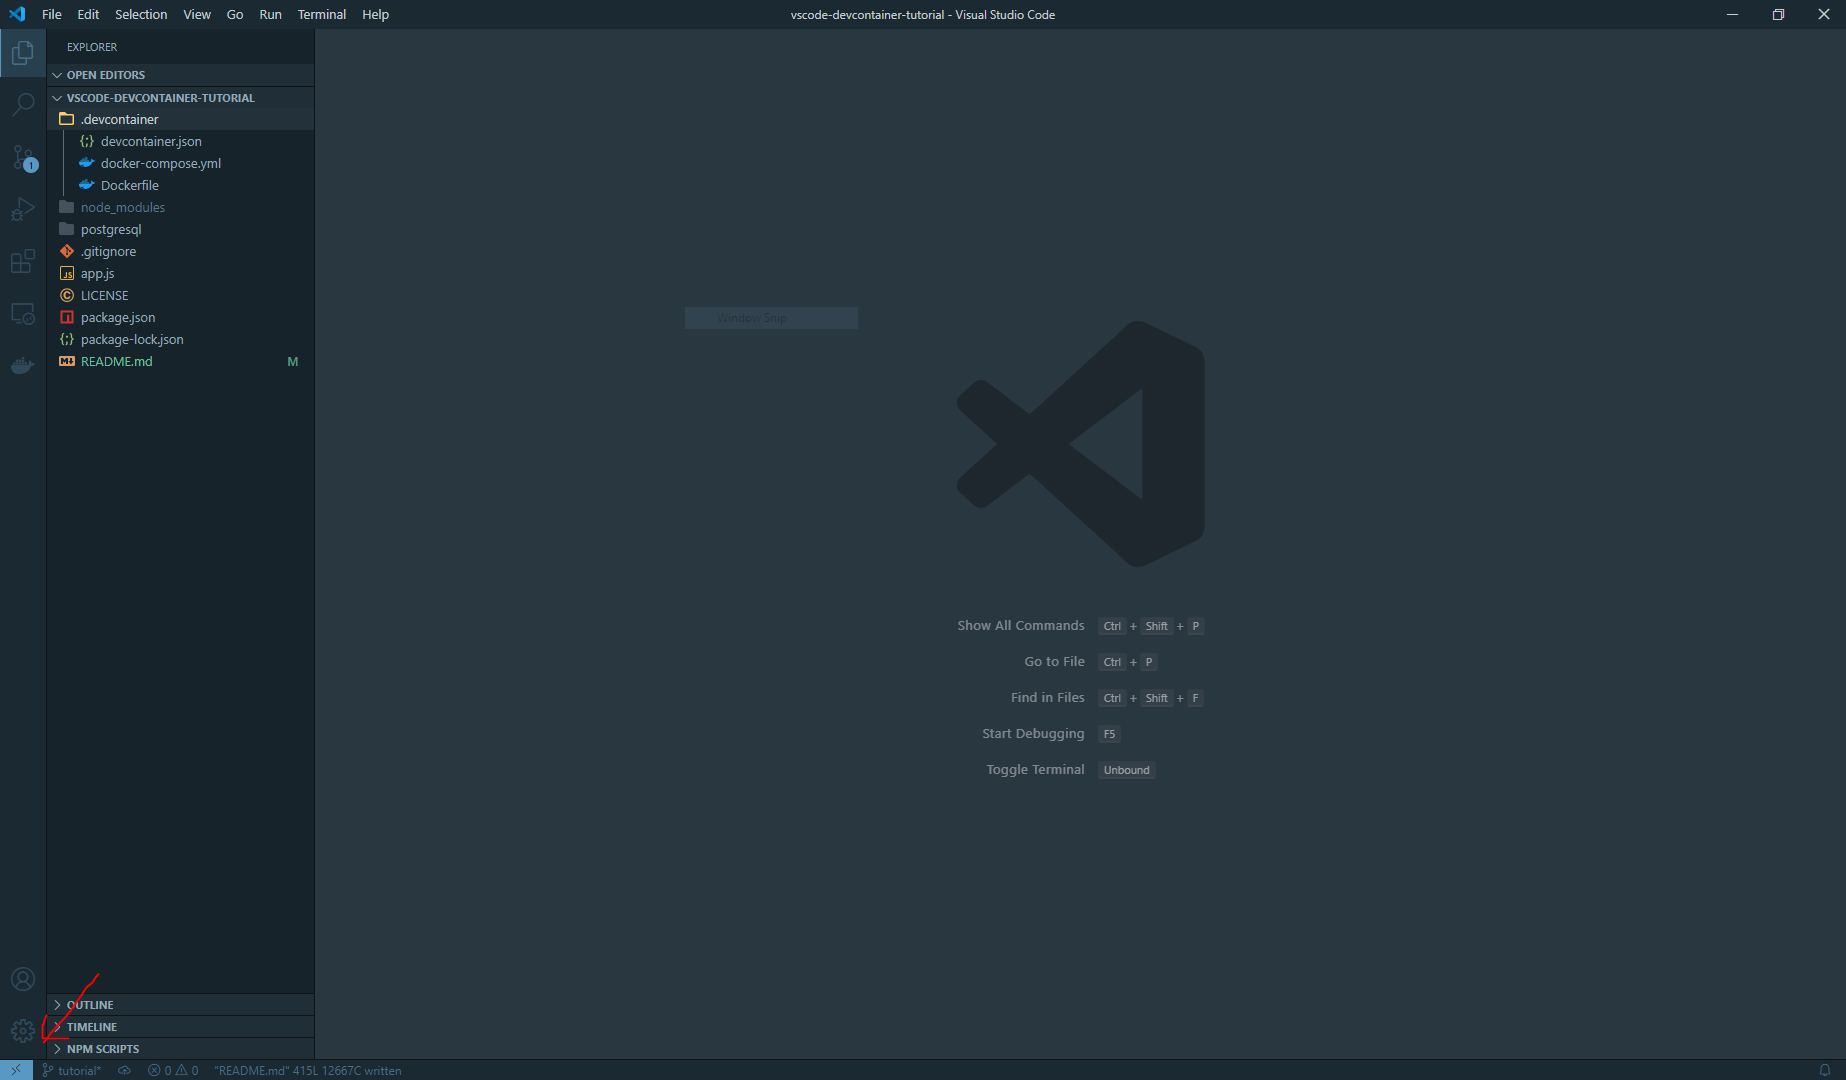Open the Explorer view in activity bar
Viewport: 1846px width, 1080px height.
pyautogui.click(x=23, y=52)
